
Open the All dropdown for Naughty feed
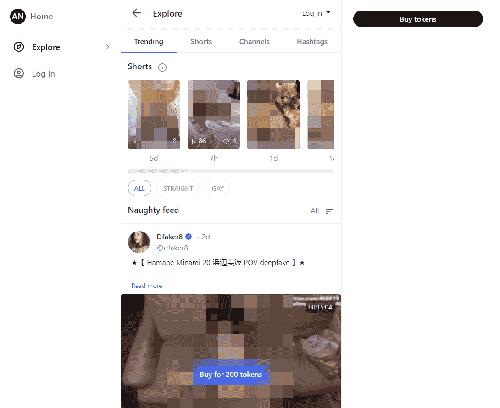(x=315, y=211)
